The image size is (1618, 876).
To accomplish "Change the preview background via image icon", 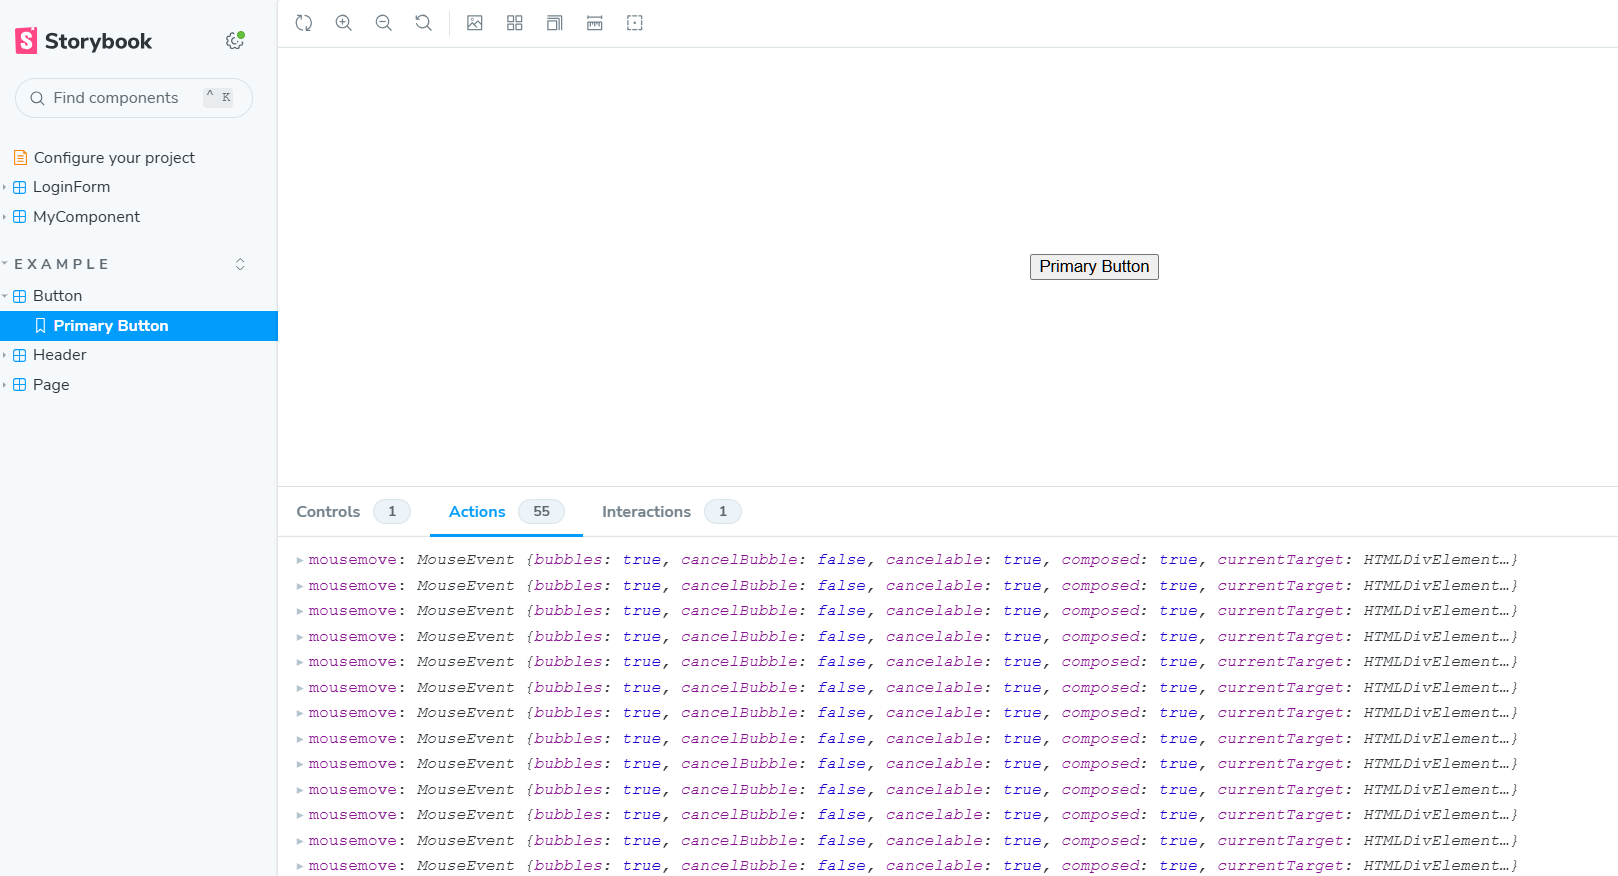I will (x=475, y=23).
